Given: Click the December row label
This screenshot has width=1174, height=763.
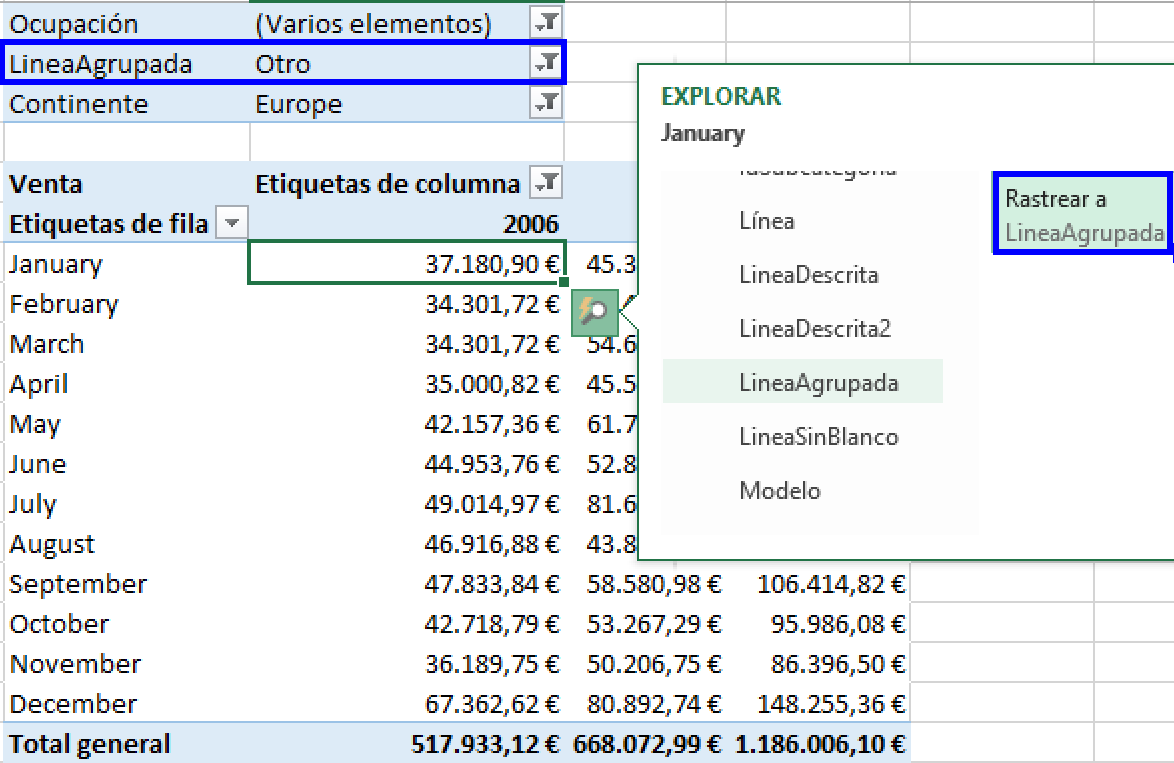Looking at the screenshot, I should click(x=73, y=704).
